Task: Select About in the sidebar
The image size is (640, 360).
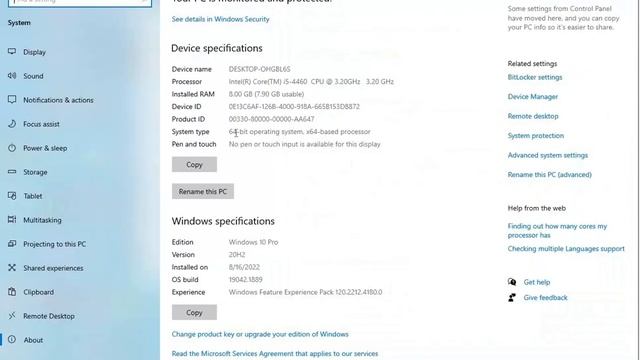Action: pyautogui.click(x=33, y=340)
